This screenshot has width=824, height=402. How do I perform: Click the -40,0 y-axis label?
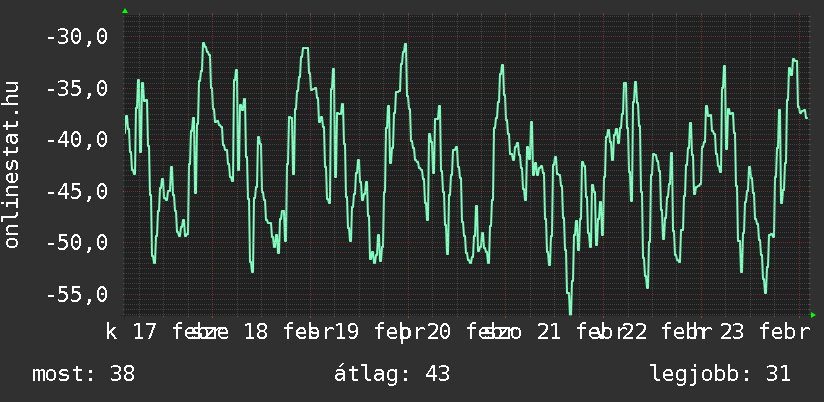[x=77, y=139]
